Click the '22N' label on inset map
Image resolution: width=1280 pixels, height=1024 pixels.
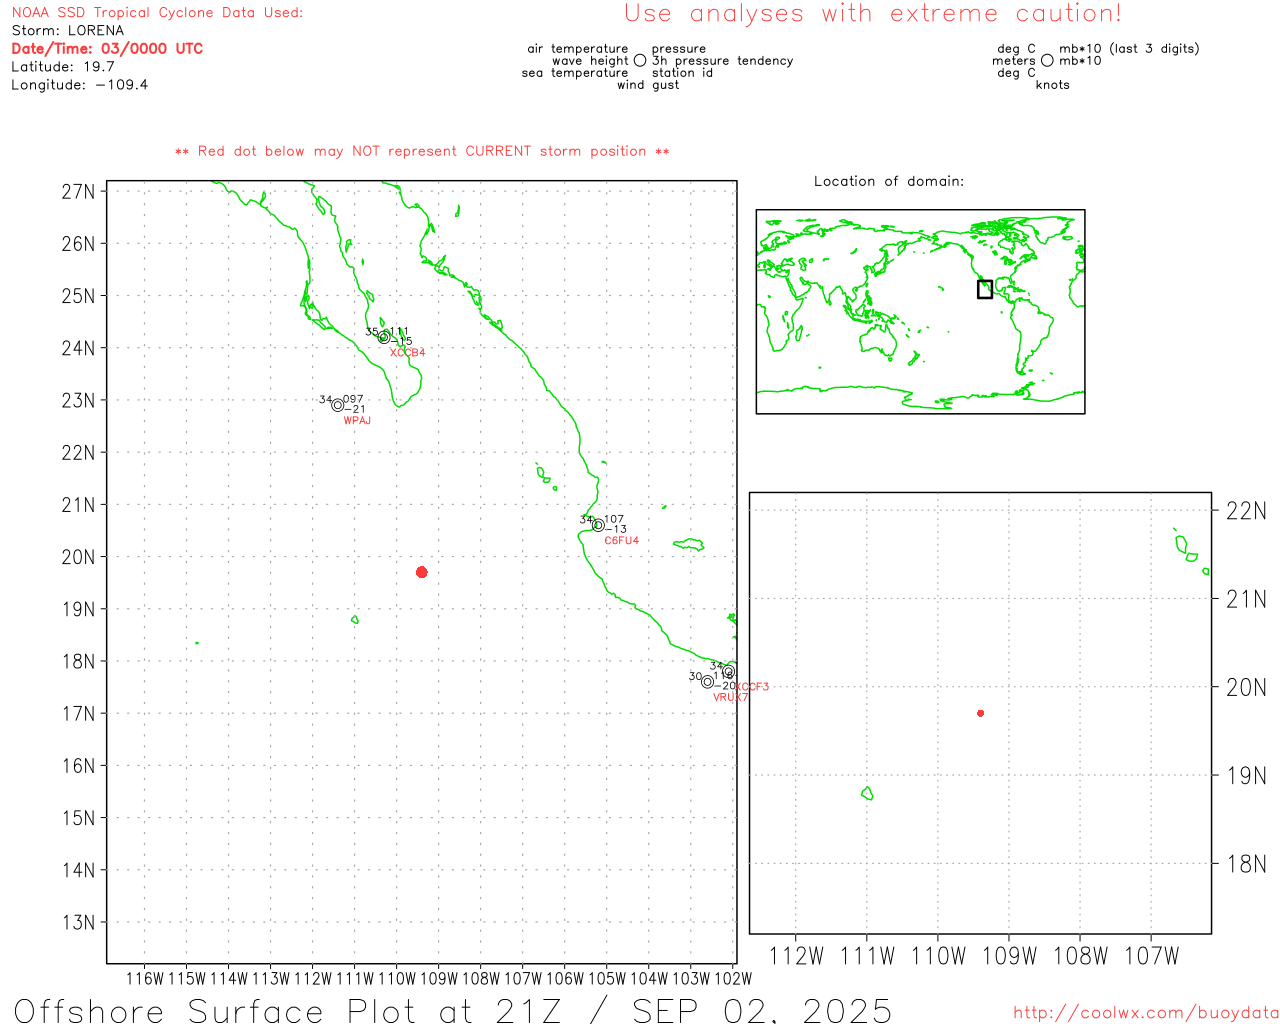coord(1246,511)
